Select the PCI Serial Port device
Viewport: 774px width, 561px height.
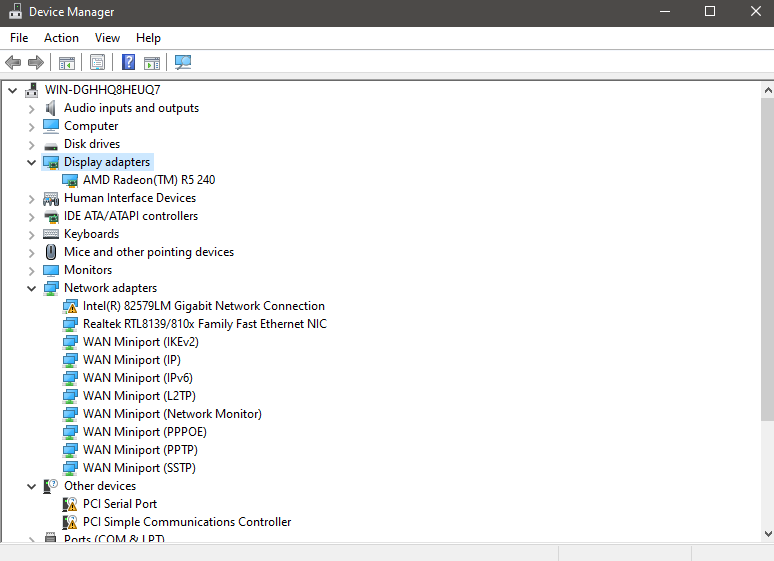119,504
